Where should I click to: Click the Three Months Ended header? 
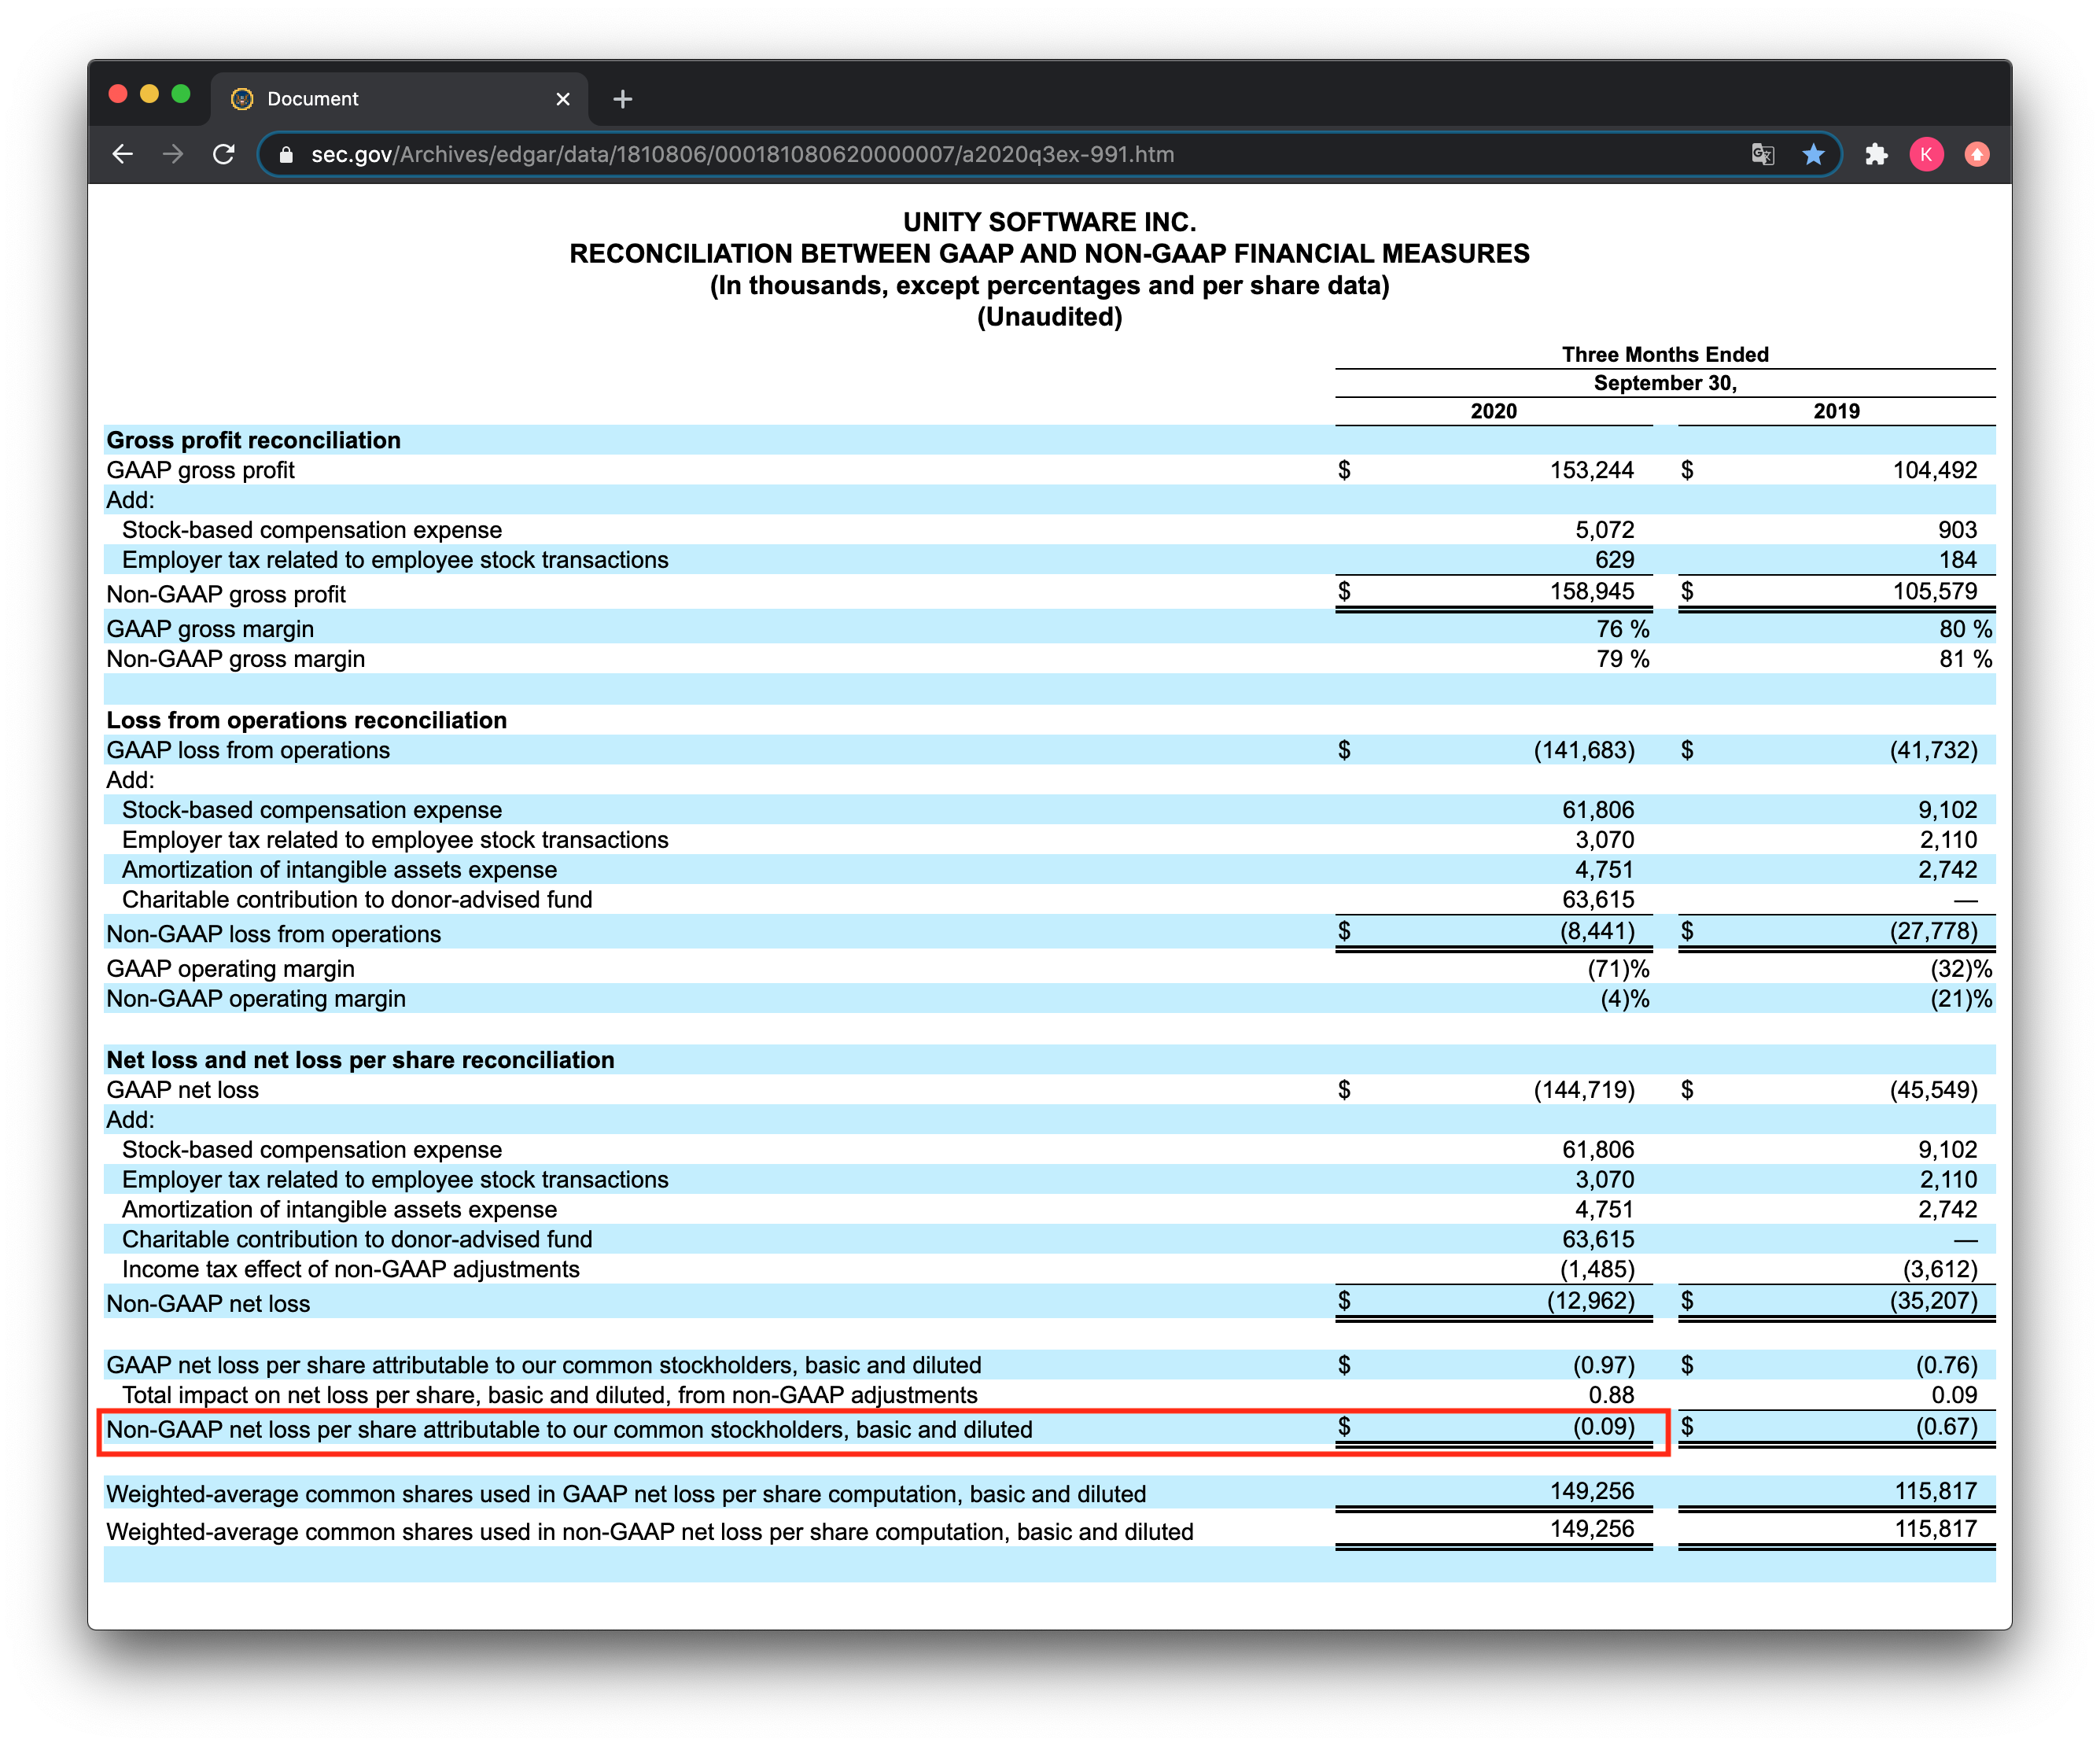point(1665,354)
